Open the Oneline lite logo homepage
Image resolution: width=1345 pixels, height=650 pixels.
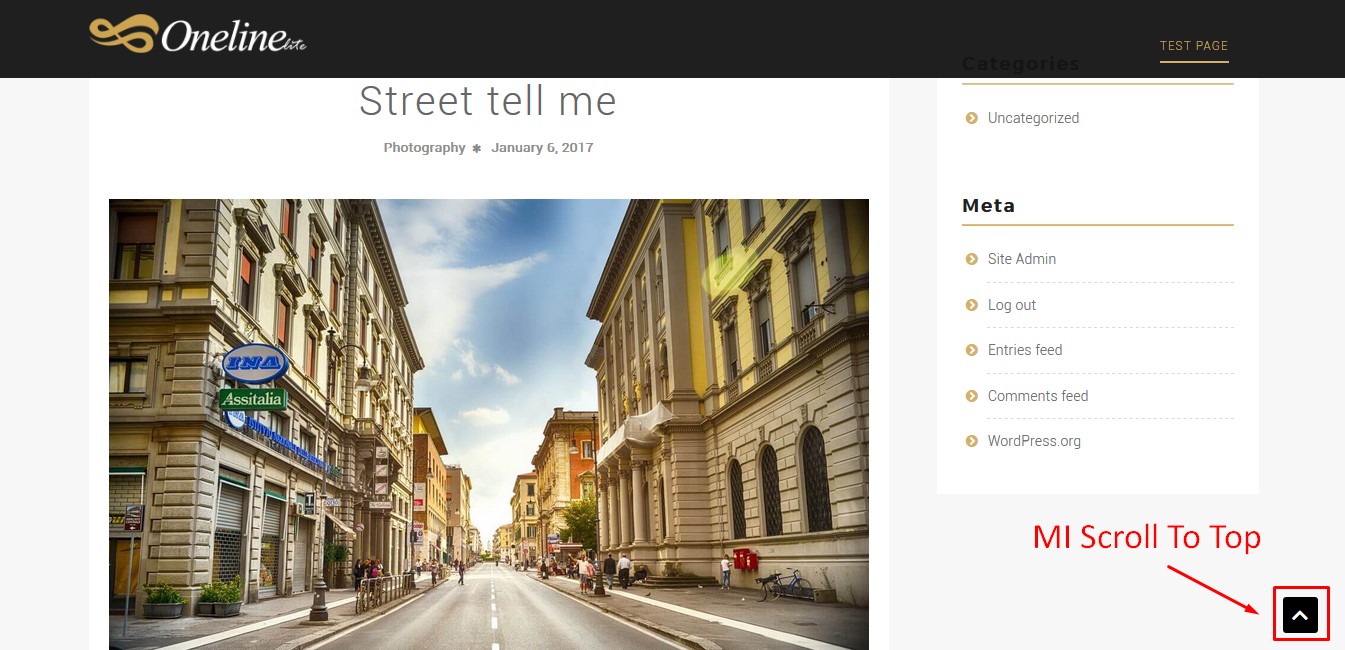(197, 36)
